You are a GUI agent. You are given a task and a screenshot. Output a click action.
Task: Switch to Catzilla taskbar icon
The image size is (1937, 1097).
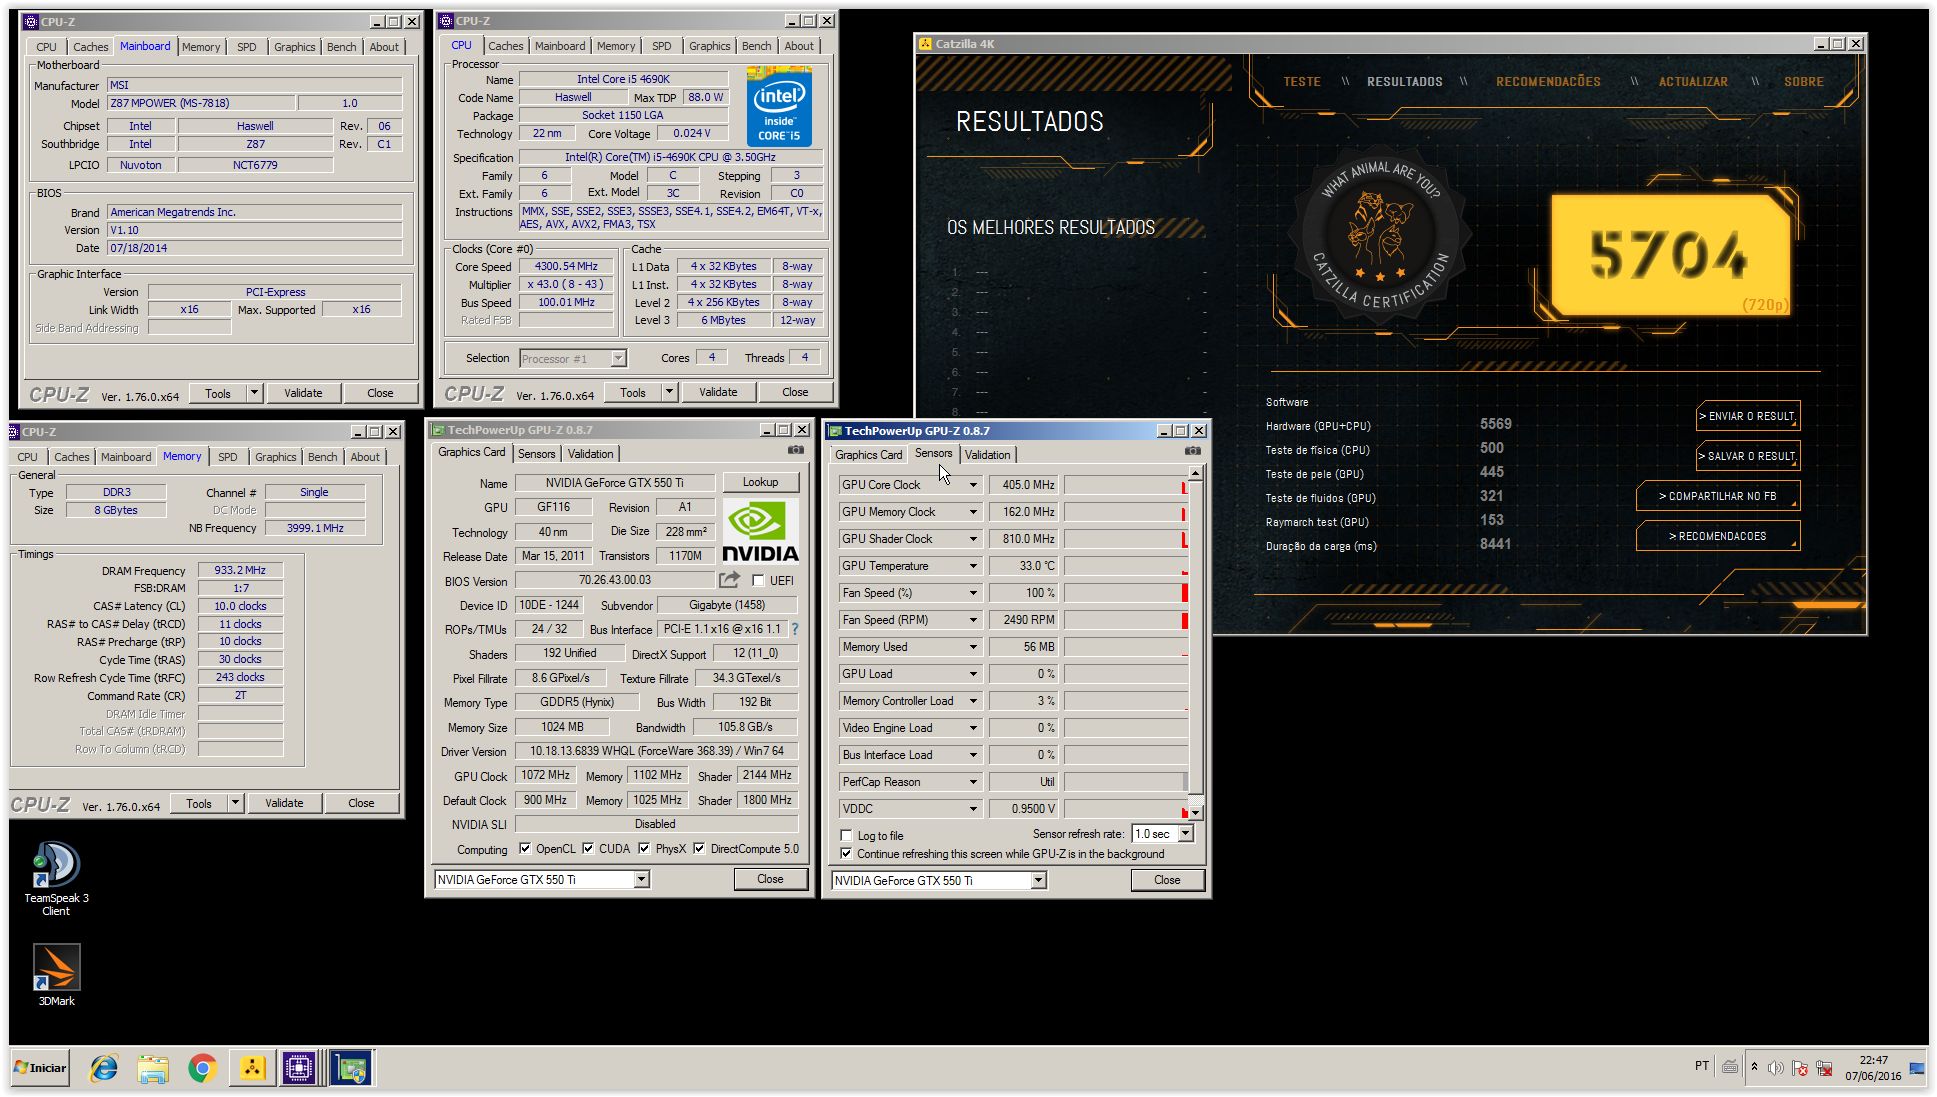[x=252, y=1068]
